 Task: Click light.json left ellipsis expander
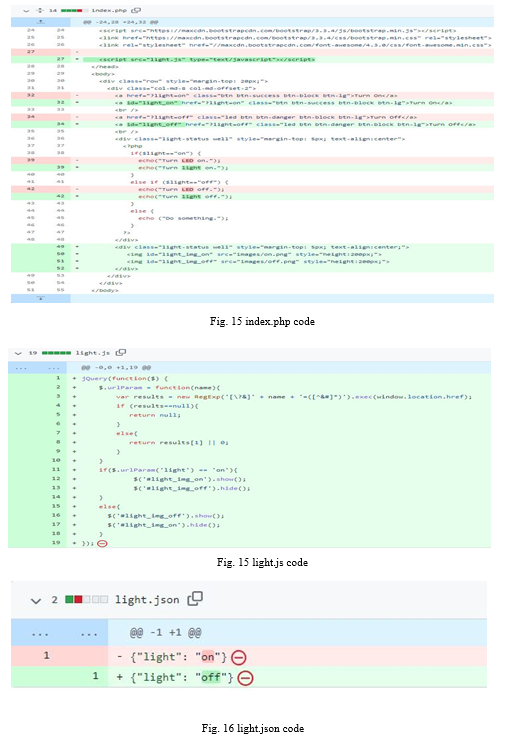(x=40, y=634)
